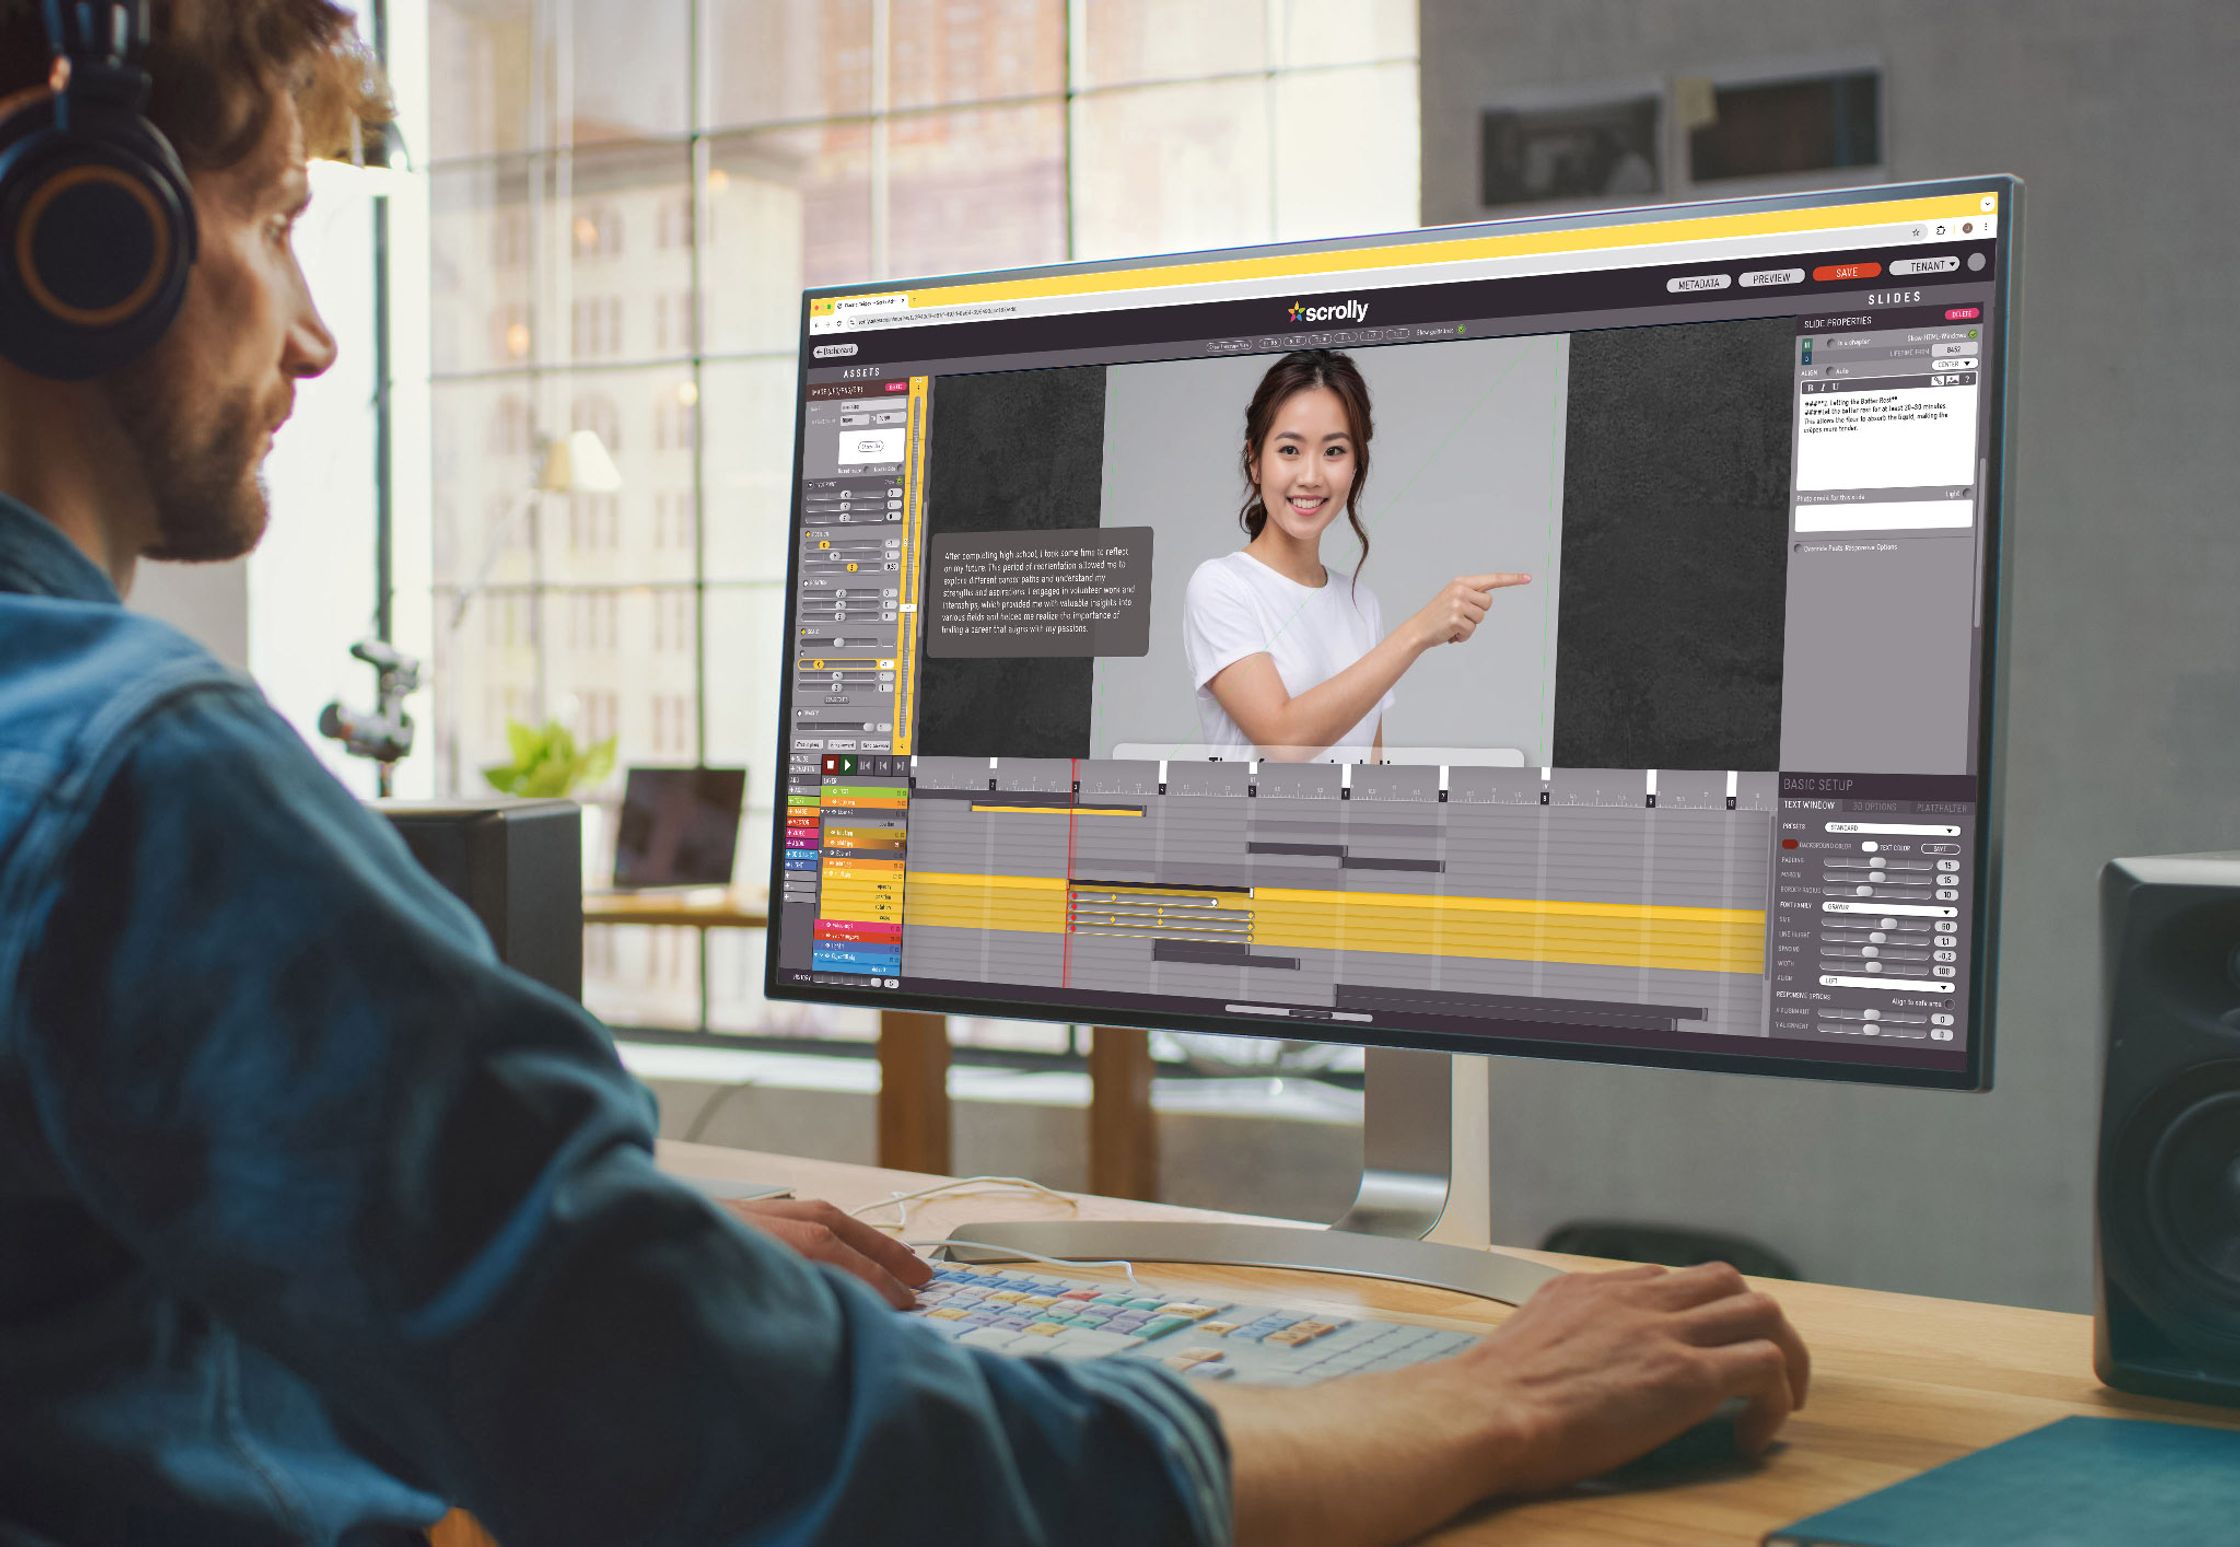Viewport: 2240px width, 1547px height.
Task: Click the insert image icon
Action: (1952, 380)
